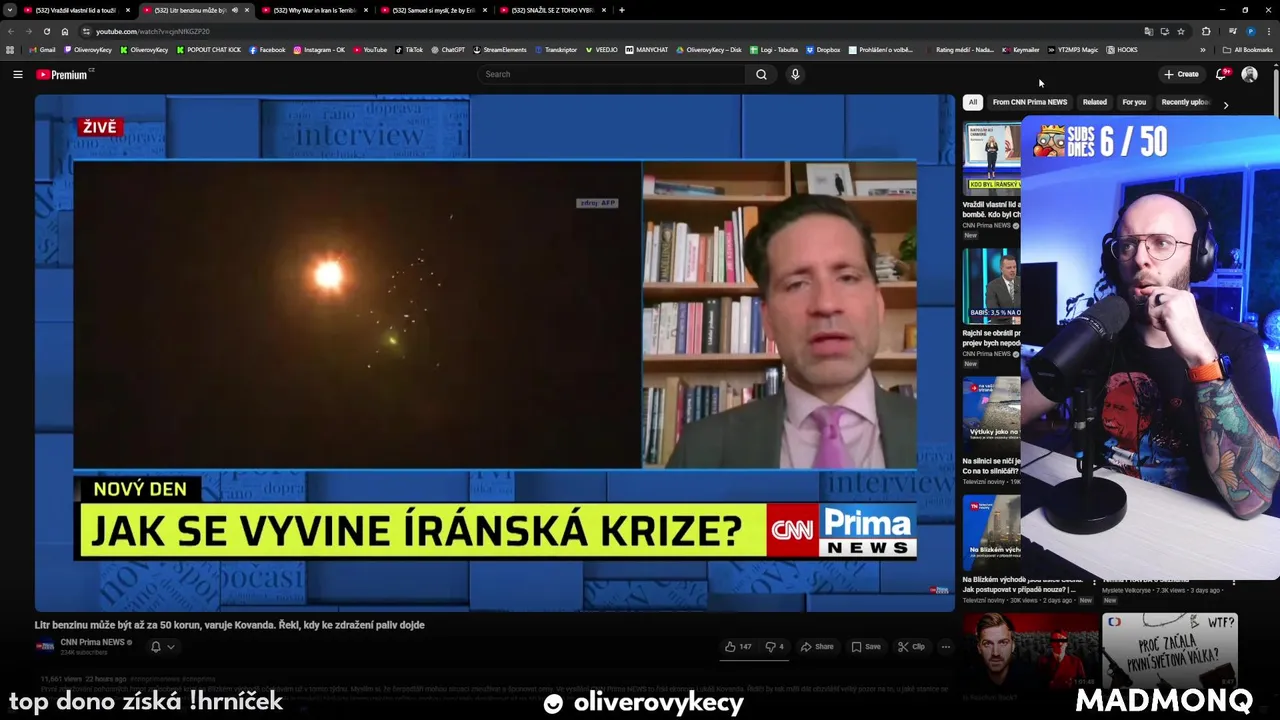Open the POPOUT CHAT KICK bookmark
The width and height of the screenshot is (1280, 720).
(x=209, y=50)
